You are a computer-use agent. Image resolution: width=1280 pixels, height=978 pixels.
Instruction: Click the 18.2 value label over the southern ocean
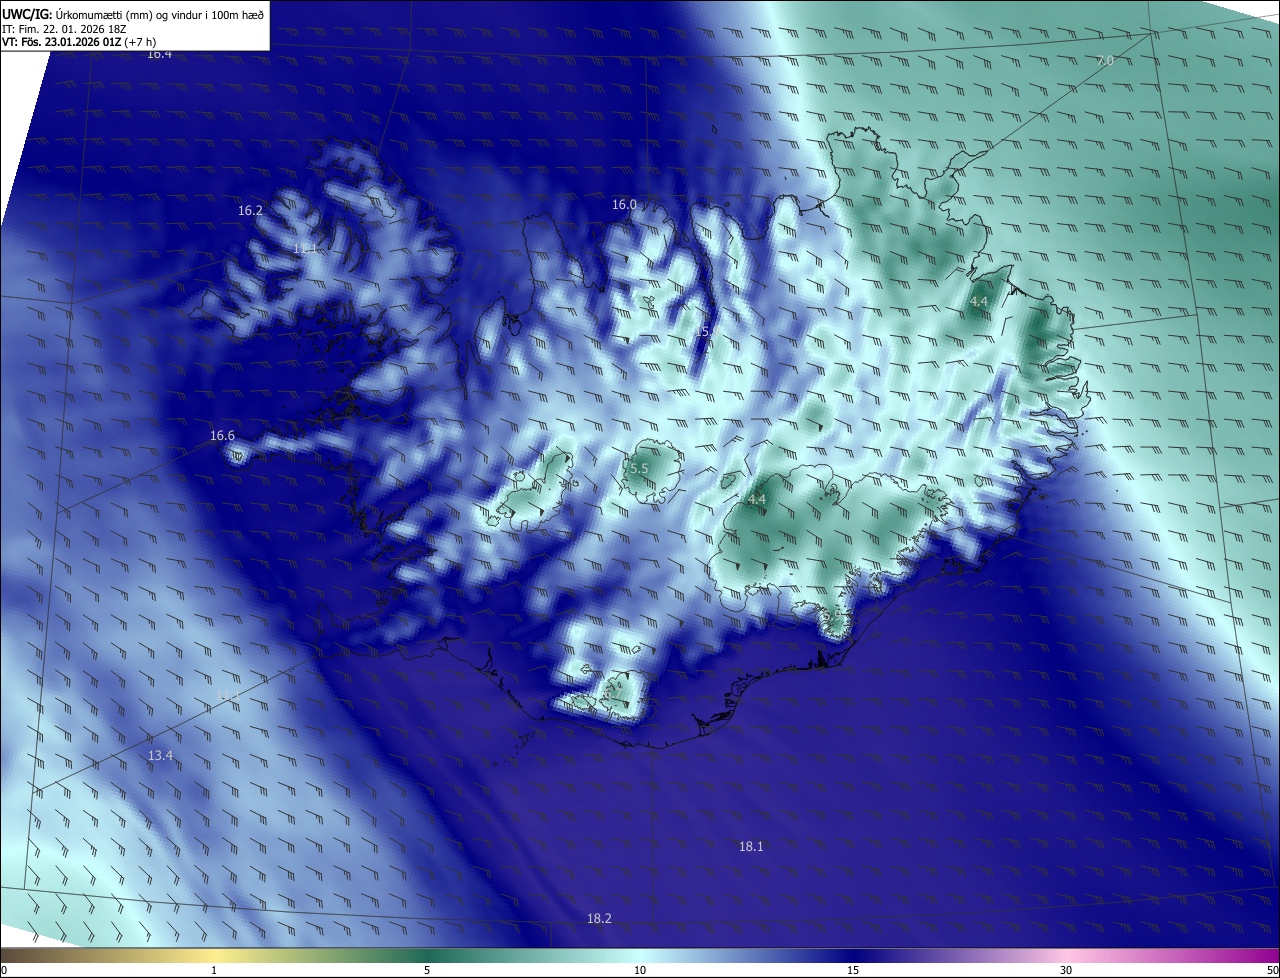pos(599,919)
